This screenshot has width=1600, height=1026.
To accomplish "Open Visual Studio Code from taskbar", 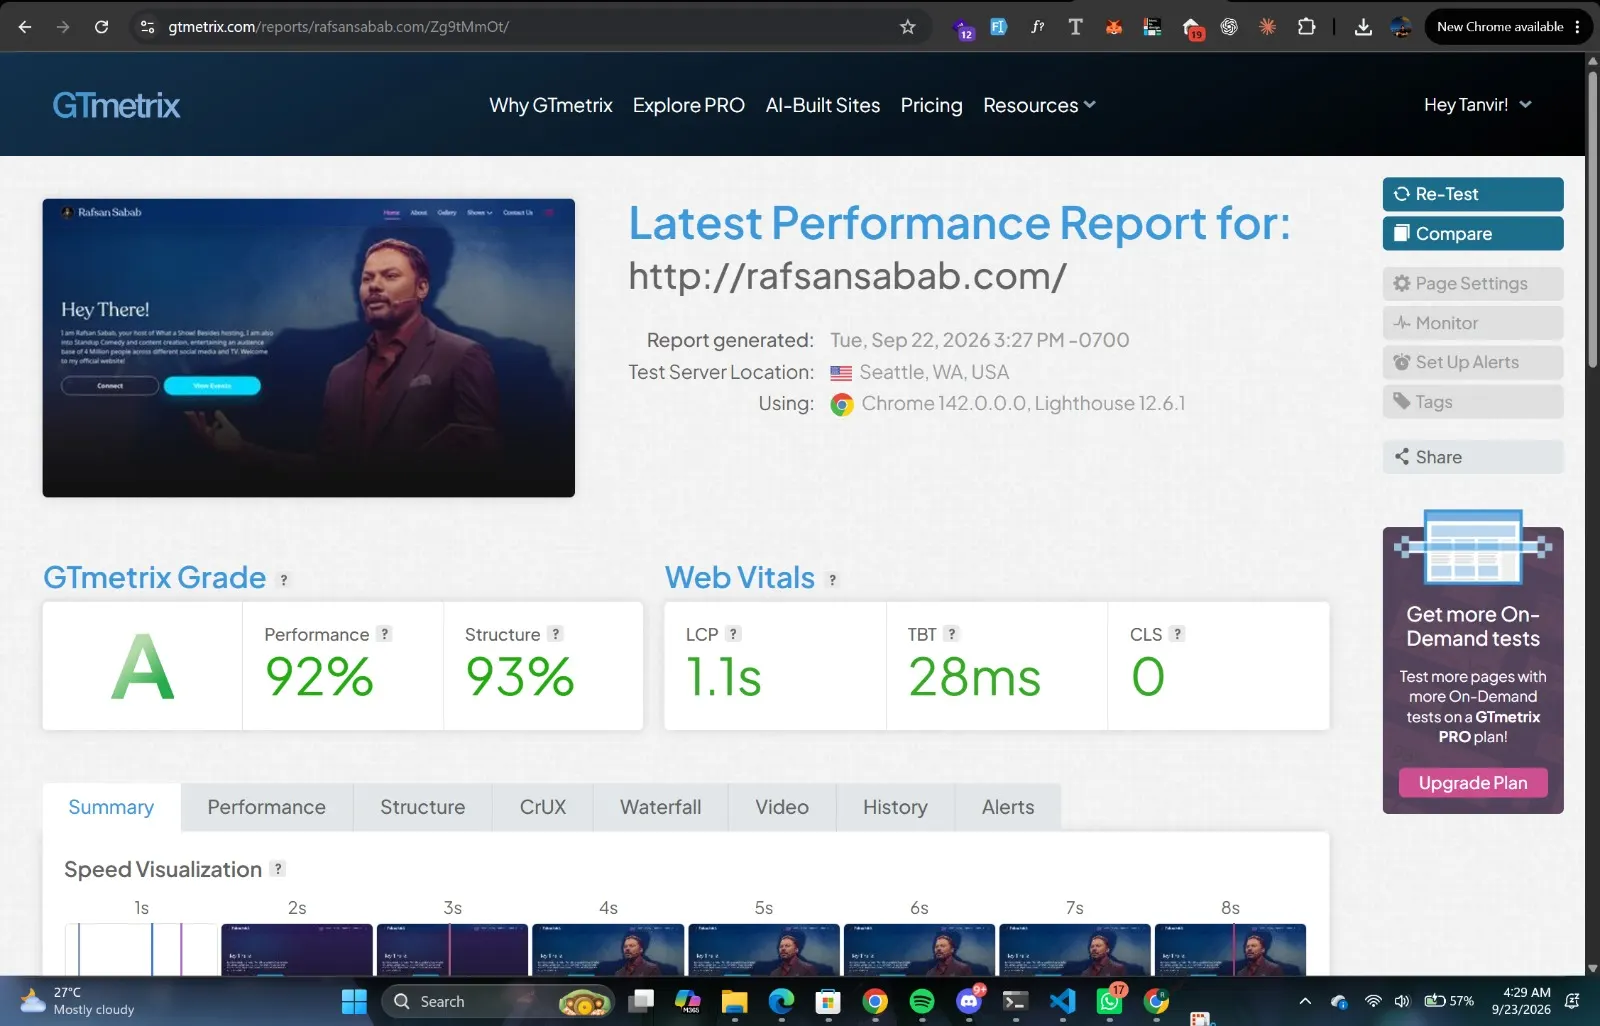I will point(1063,1001).
